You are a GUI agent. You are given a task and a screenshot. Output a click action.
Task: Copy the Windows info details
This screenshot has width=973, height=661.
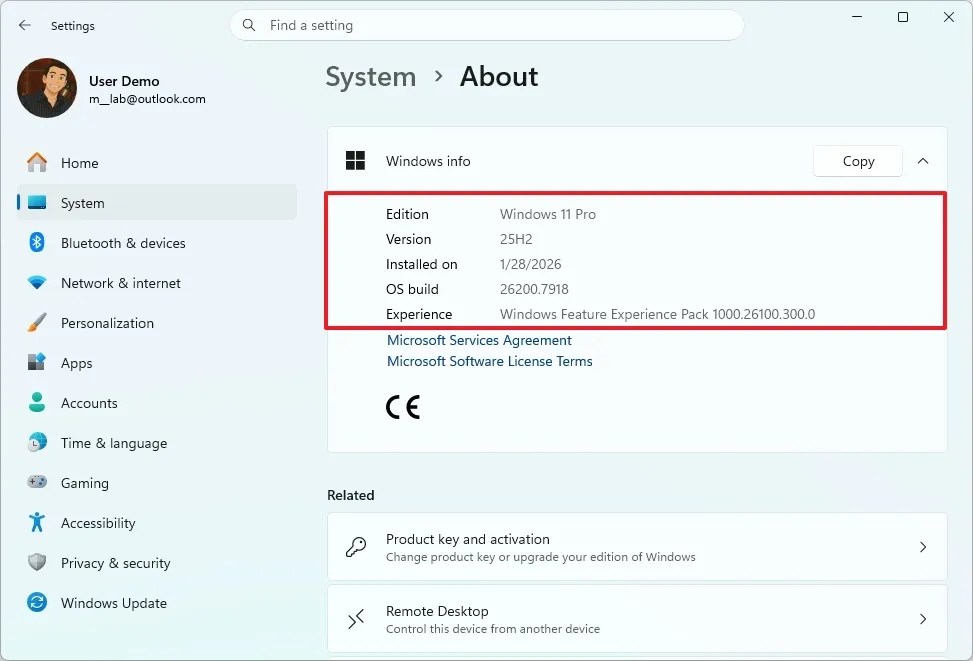pos(857,160)
